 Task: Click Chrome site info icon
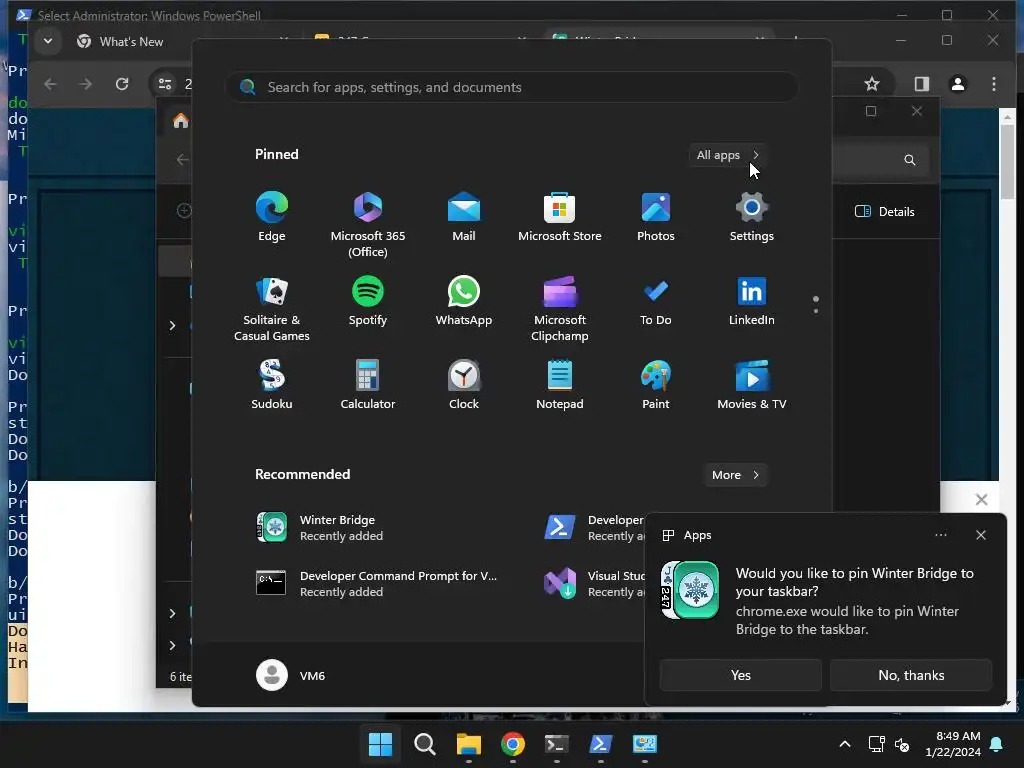point(165,84)
